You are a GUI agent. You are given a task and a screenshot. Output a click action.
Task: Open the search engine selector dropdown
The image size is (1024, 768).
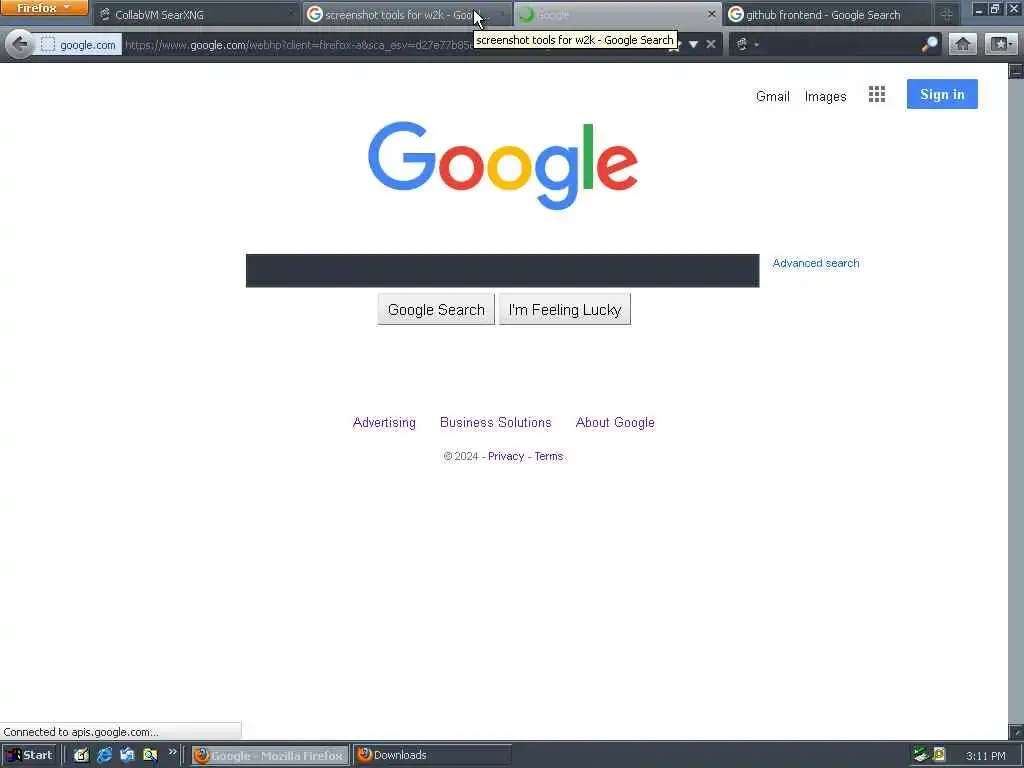coord(746,44)
